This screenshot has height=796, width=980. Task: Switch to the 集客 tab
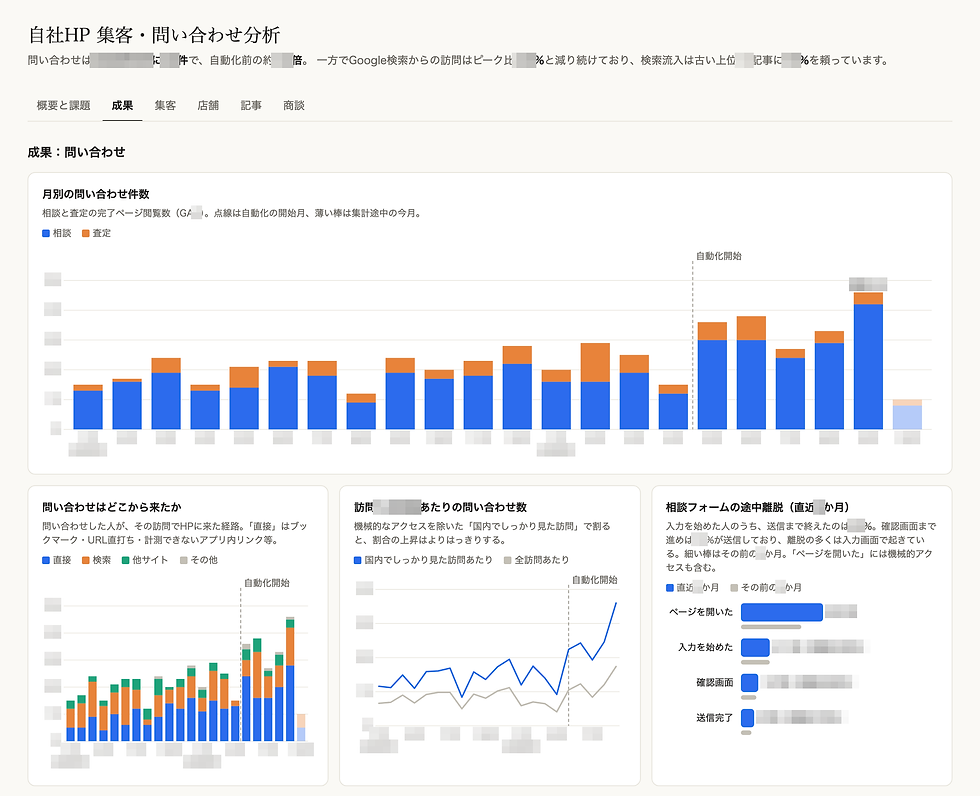click(165, 106)
